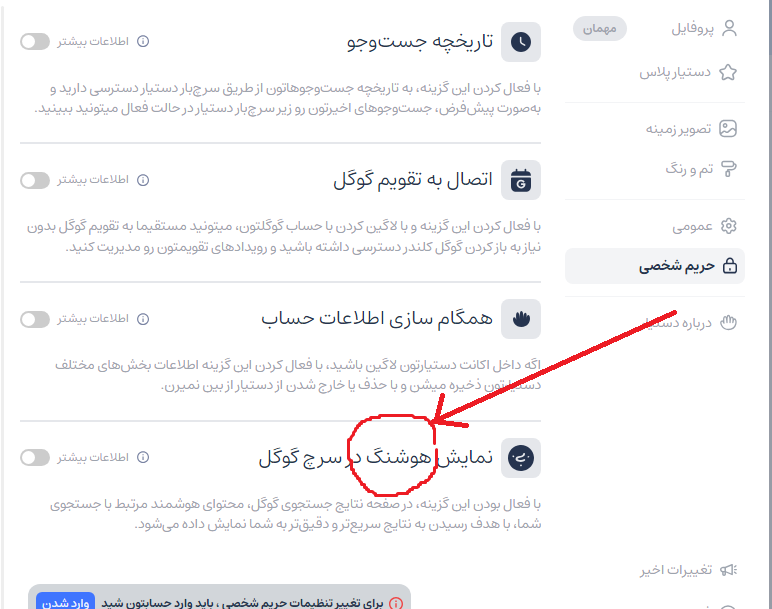The width and height of the screenshot is (772, 609).
Task: Open تغییرات اخیر in the sidebar
Action: (688, 570)
